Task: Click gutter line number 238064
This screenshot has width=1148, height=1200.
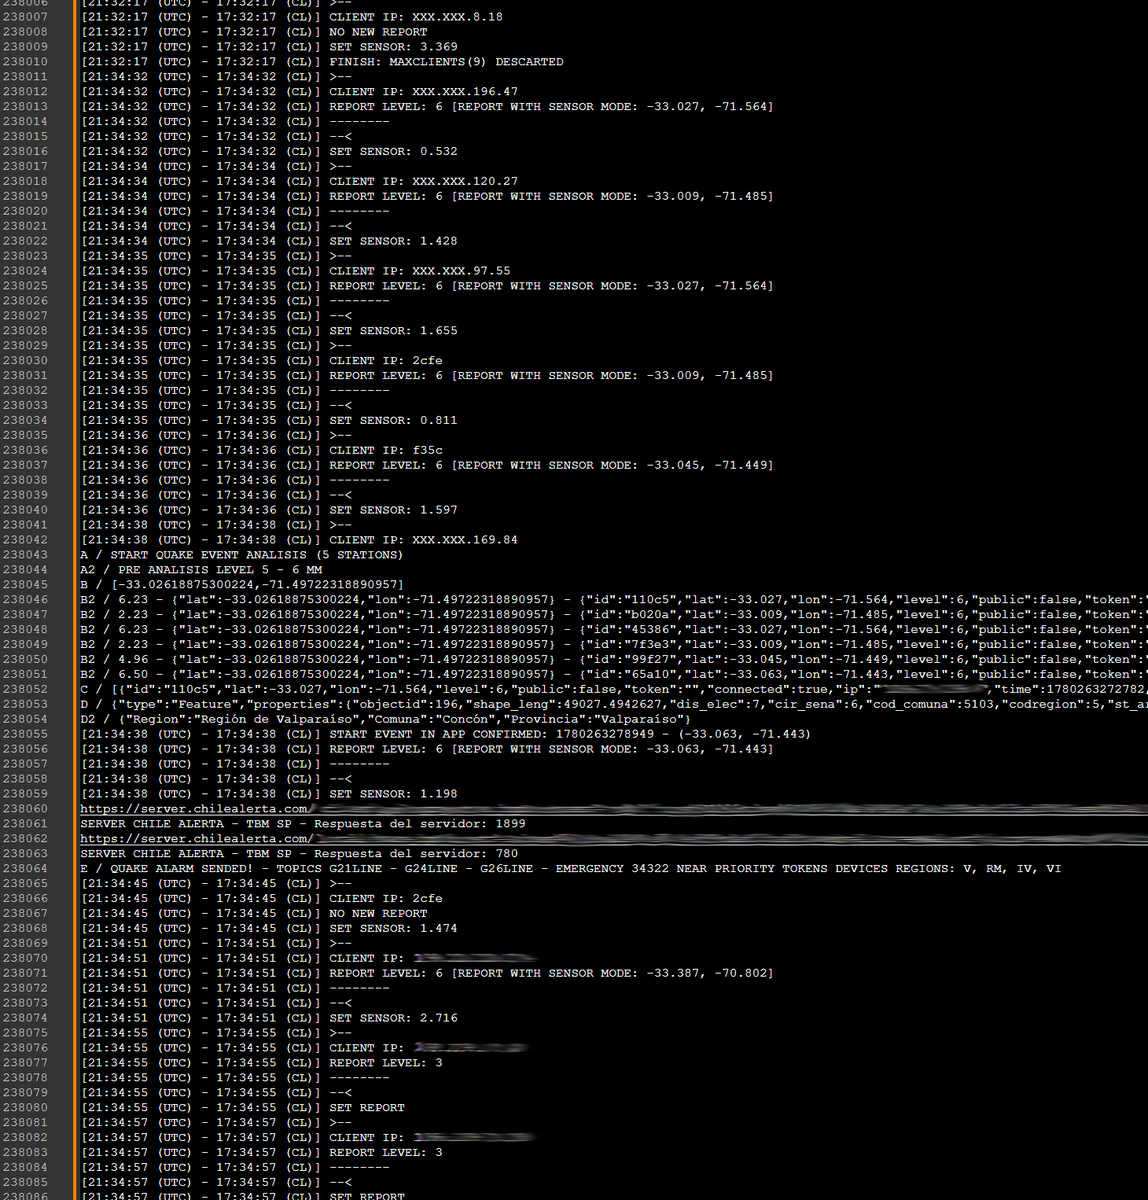Action: [x=25, y=869]
